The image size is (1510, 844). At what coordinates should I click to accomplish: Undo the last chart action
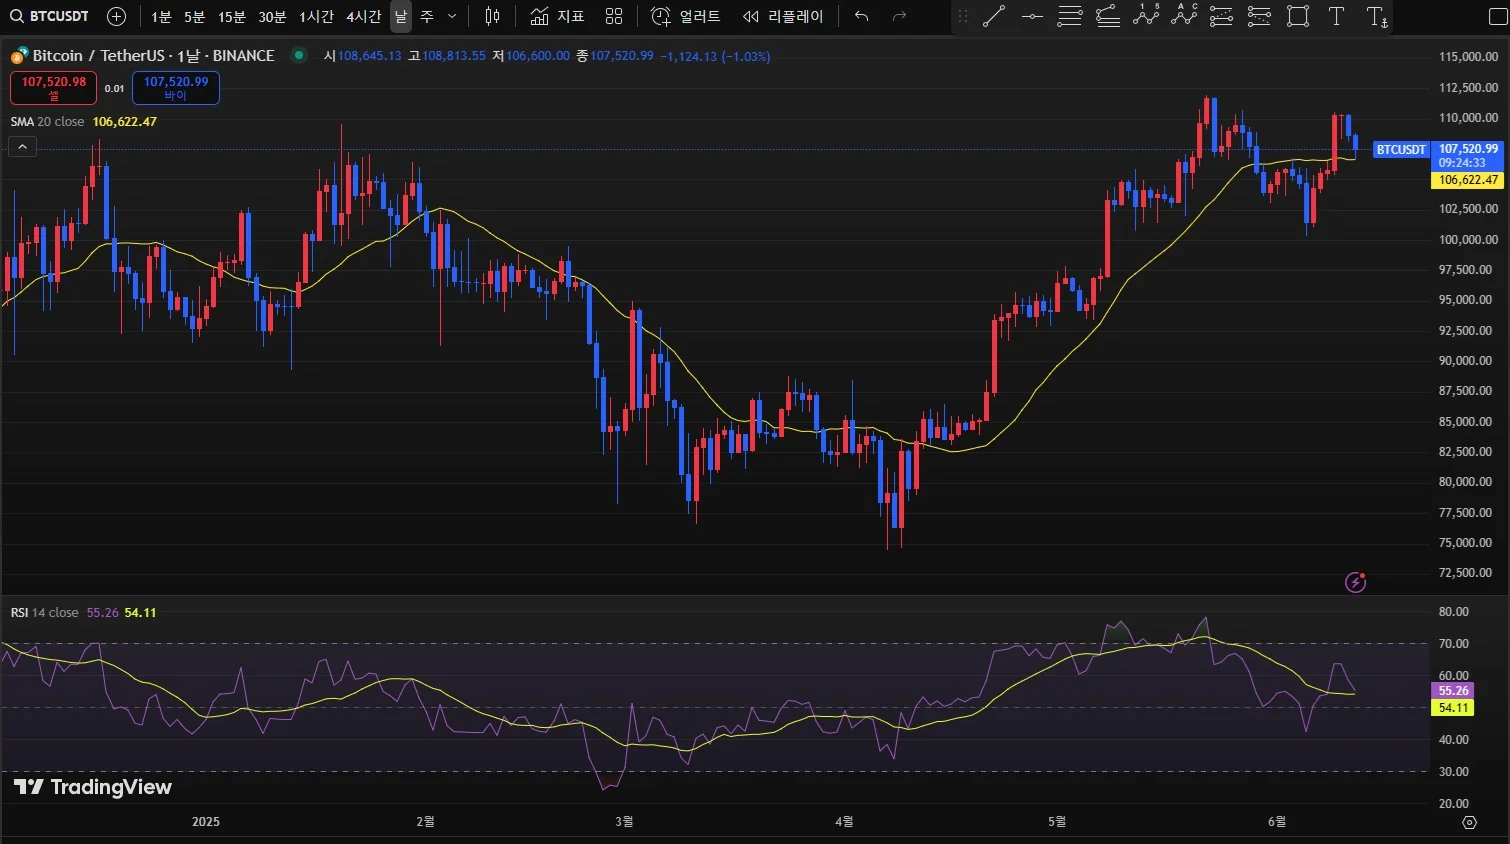(861, 16)
